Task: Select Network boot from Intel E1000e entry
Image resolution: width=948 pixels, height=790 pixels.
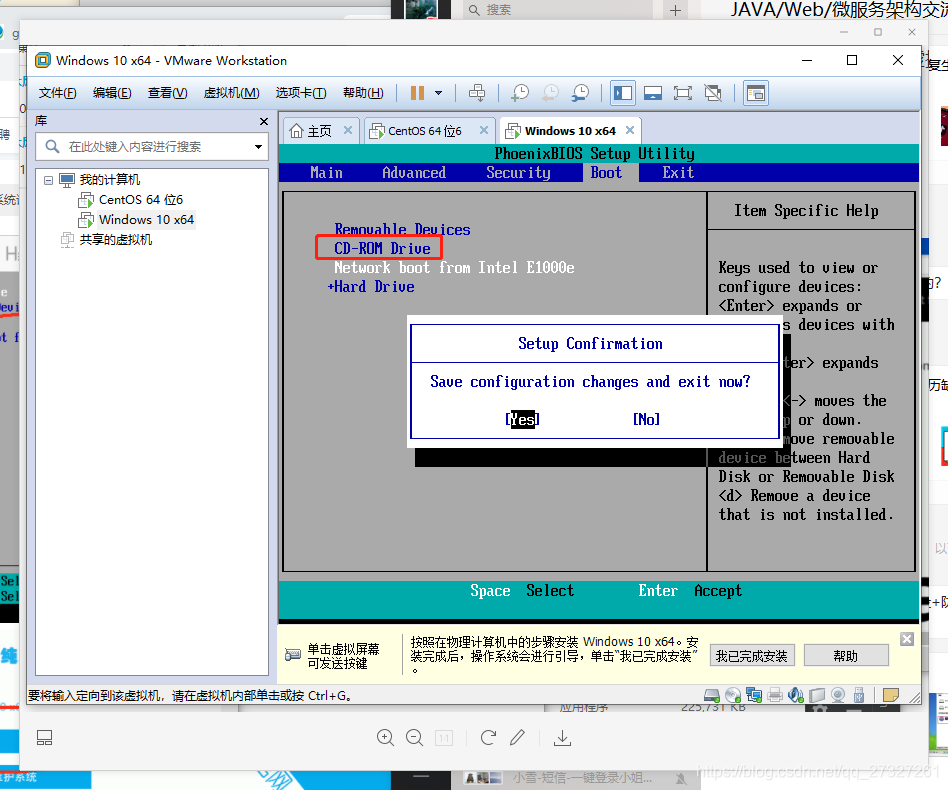Action: 454,268
